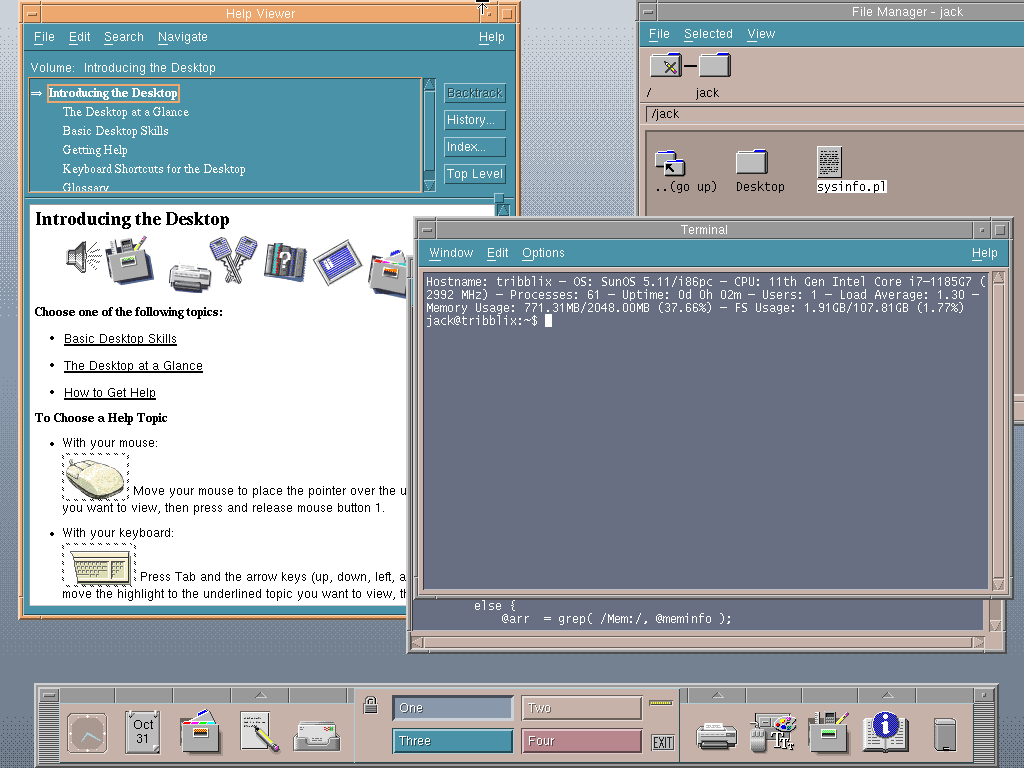Viewport: 1024px width, 768px height.
Task: Launch File Manager from front panel drawer icon
Action: [201, 733]
